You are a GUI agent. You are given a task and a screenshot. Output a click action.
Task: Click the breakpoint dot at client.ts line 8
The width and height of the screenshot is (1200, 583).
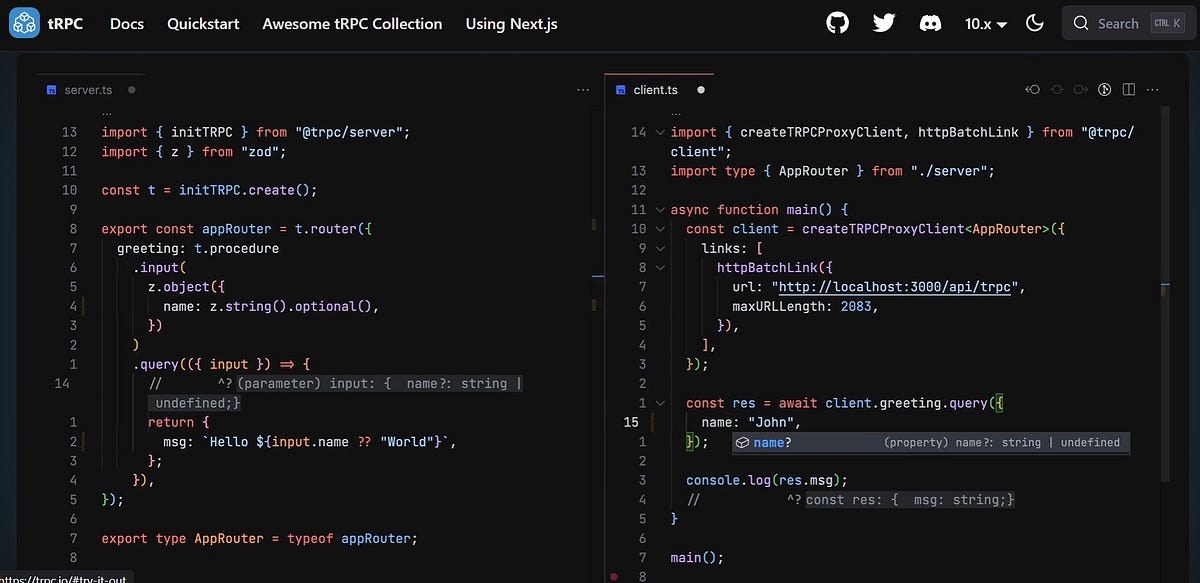tap(613, 577)
